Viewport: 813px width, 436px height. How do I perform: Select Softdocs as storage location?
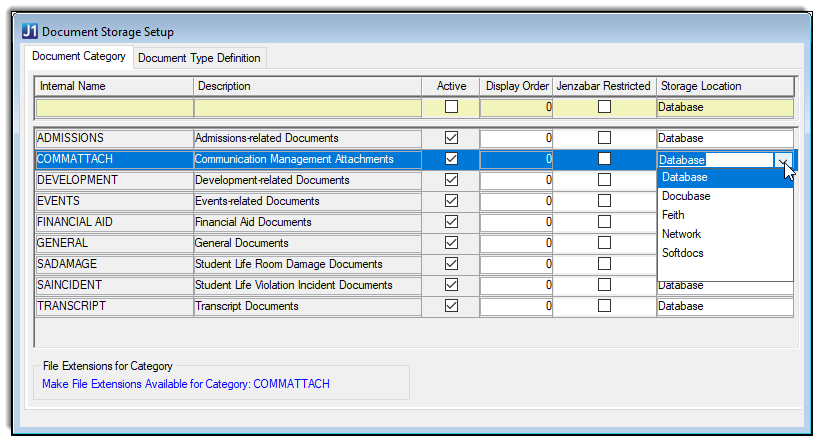pyautogui.click(x=683, y=253)
